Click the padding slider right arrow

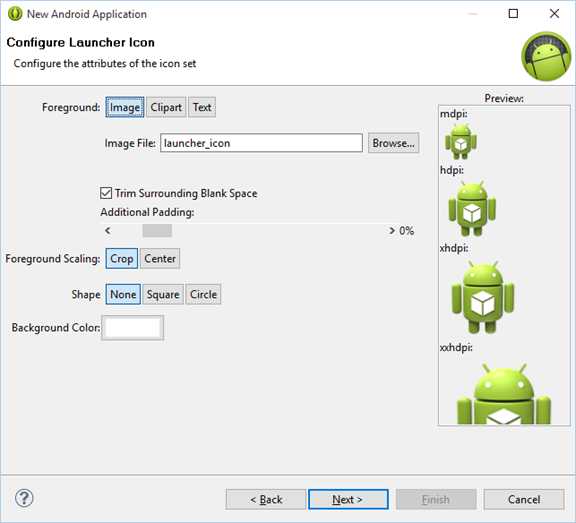coord(392,231)
